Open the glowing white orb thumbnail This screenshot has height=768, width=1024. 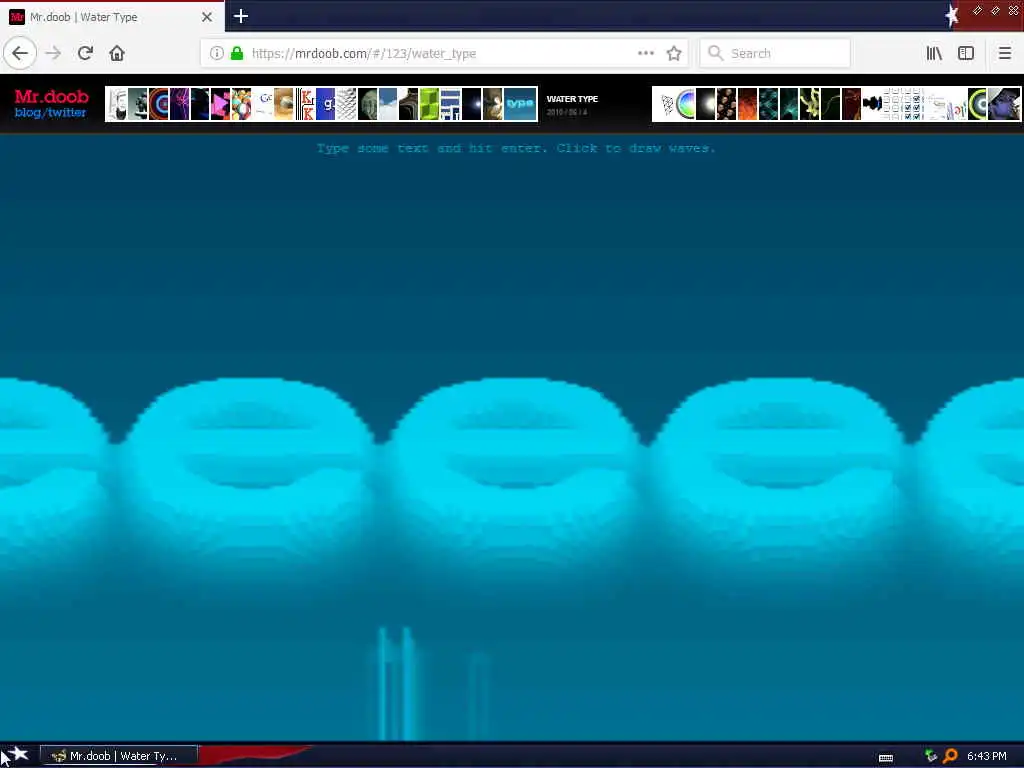point(706,104)
